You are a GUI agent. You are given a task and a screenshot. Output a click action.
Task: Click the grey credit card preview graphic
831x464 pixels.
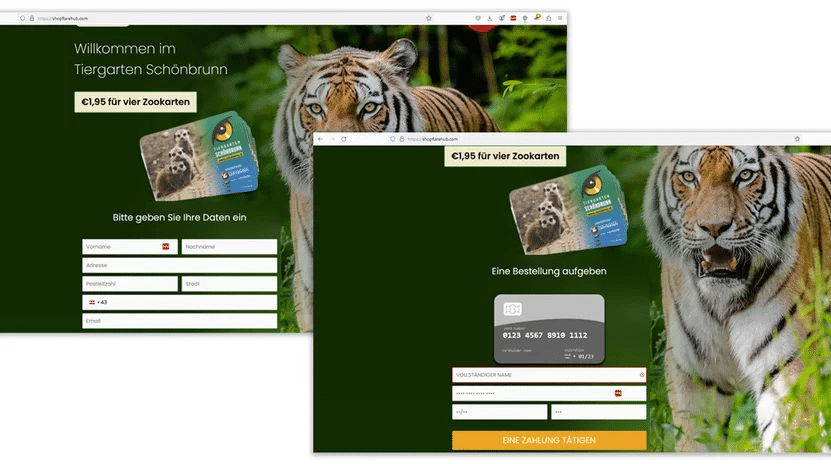[x=549, y=329]
